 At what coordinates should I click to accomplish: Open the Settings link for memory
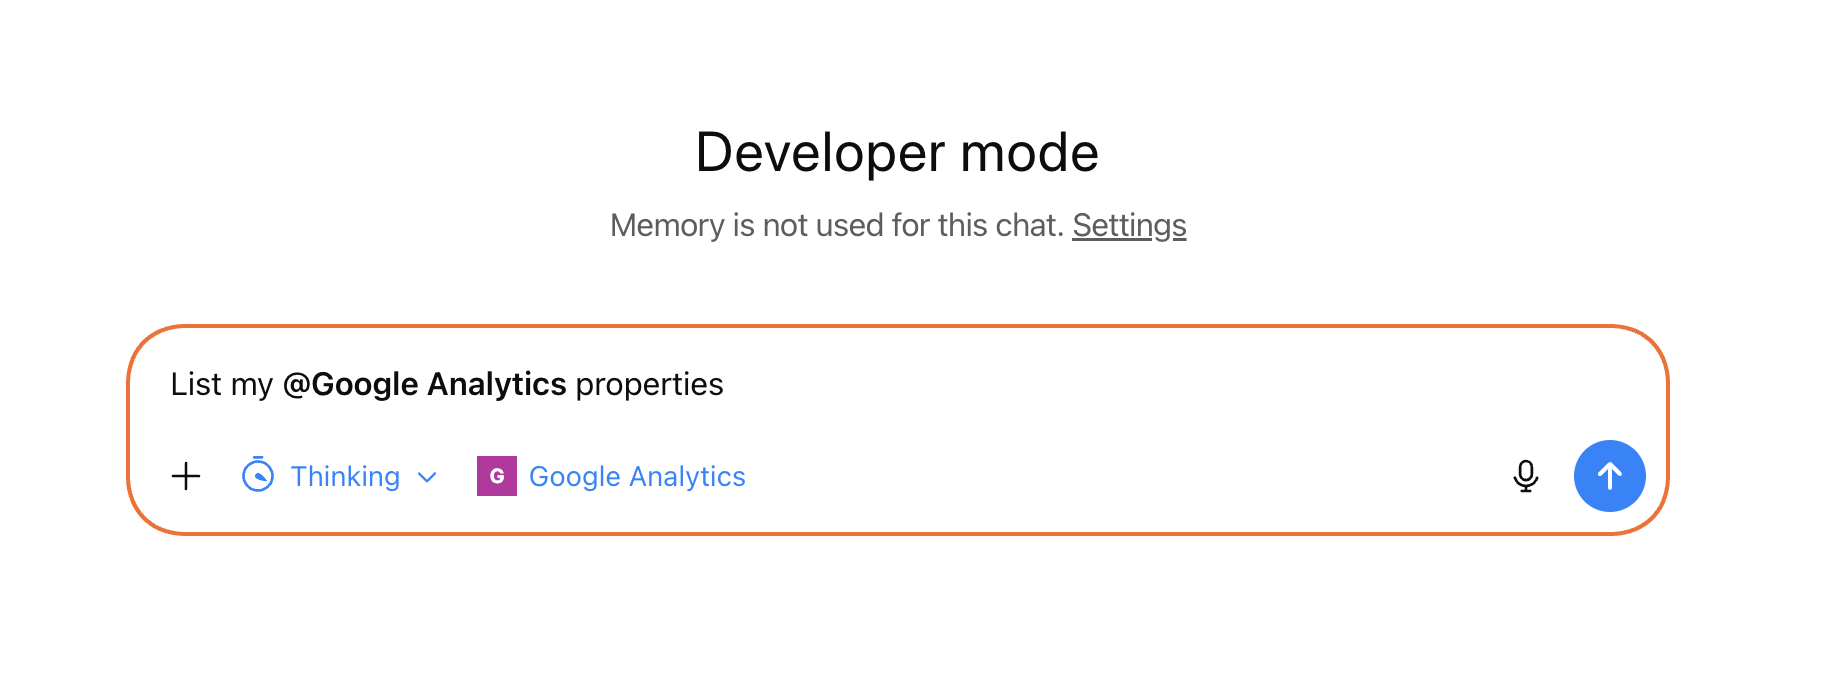click(x=1128, y=225)
